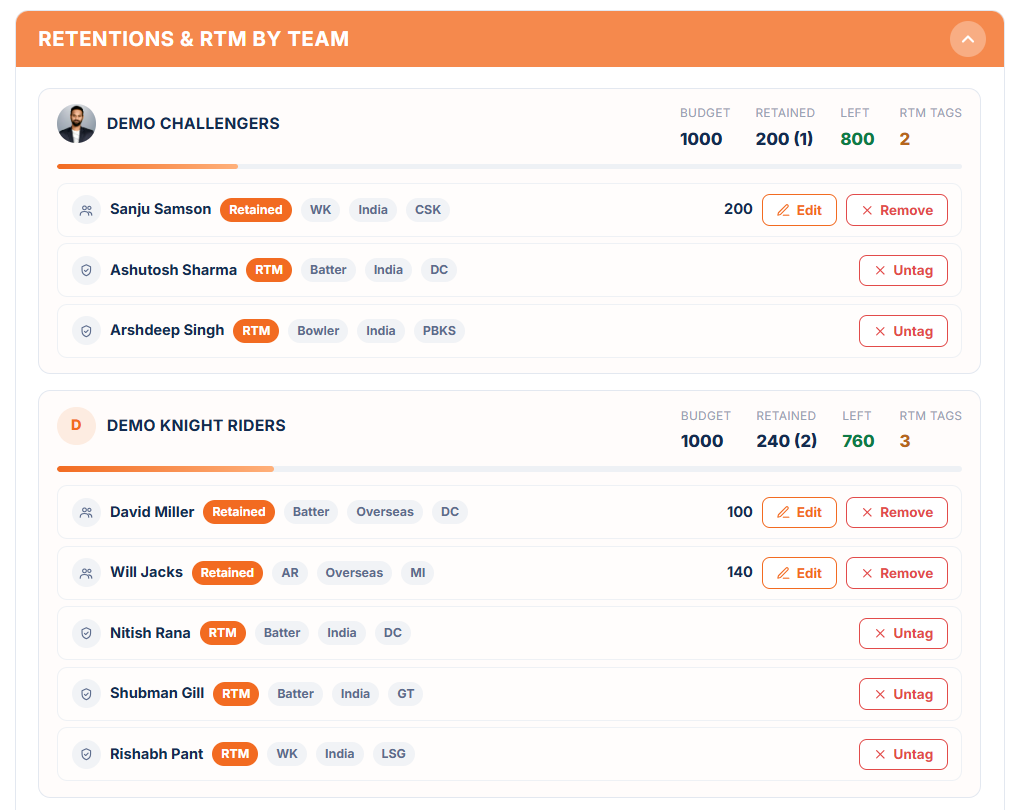Remove Will Jacks from retentions
1022x810 pixels.
coord(897,573)
